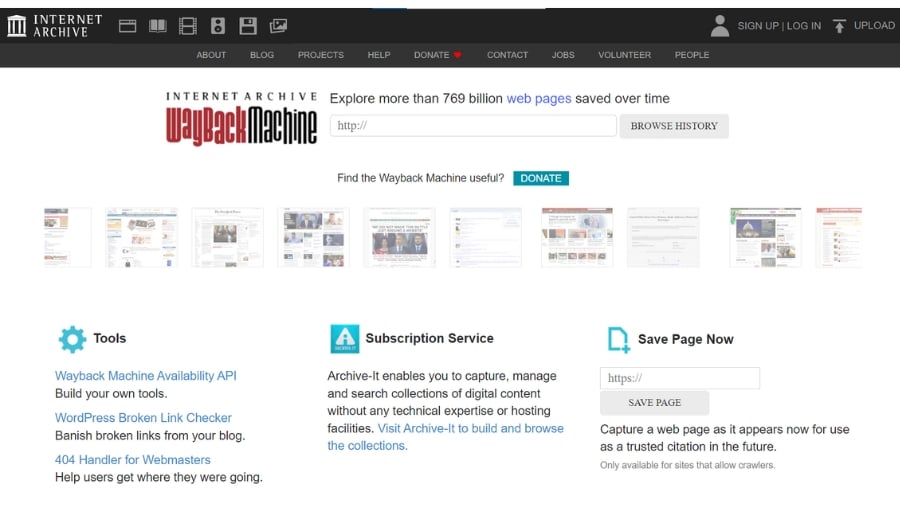Open the DONATE menu item with heart
900x525 pixels.
[437, 55]
